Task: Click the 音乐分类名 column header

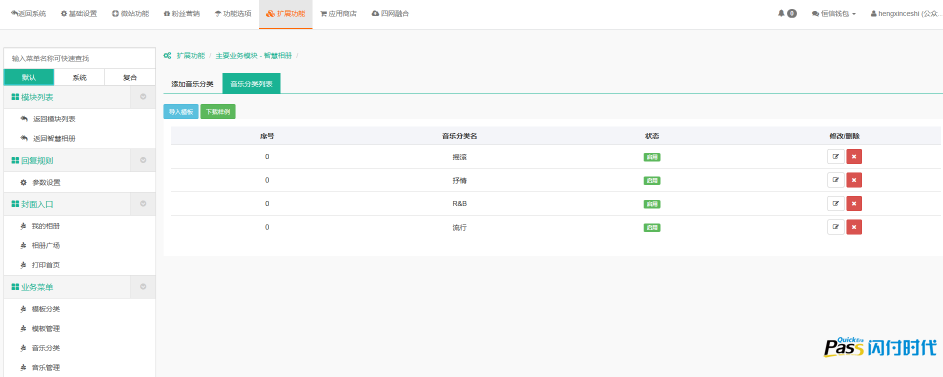Action: (460, 136)
